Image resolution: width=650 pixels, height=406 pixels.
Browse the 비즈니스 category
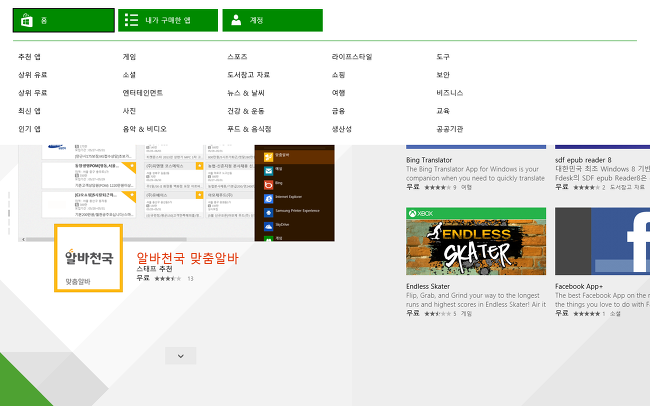[x=449, y=93]
